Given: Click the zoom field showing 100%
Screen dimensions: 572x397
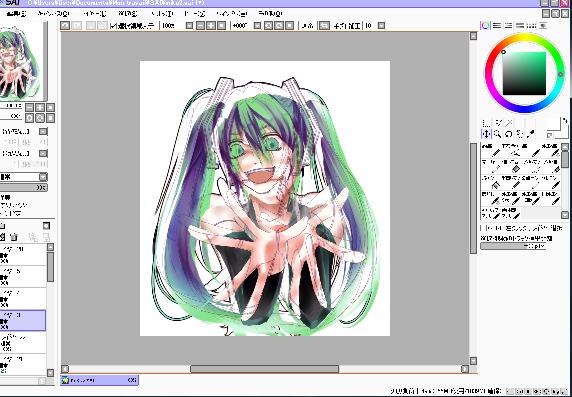Looking at the screenshot, I should [x=173, y=26].
